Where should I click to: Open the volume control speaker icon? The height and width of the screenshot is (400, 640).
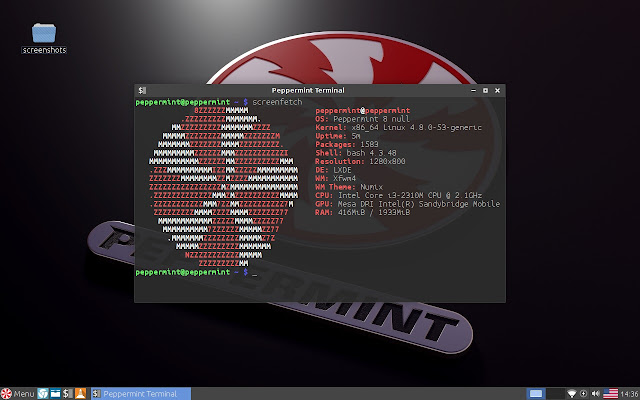tap(596, 393)
